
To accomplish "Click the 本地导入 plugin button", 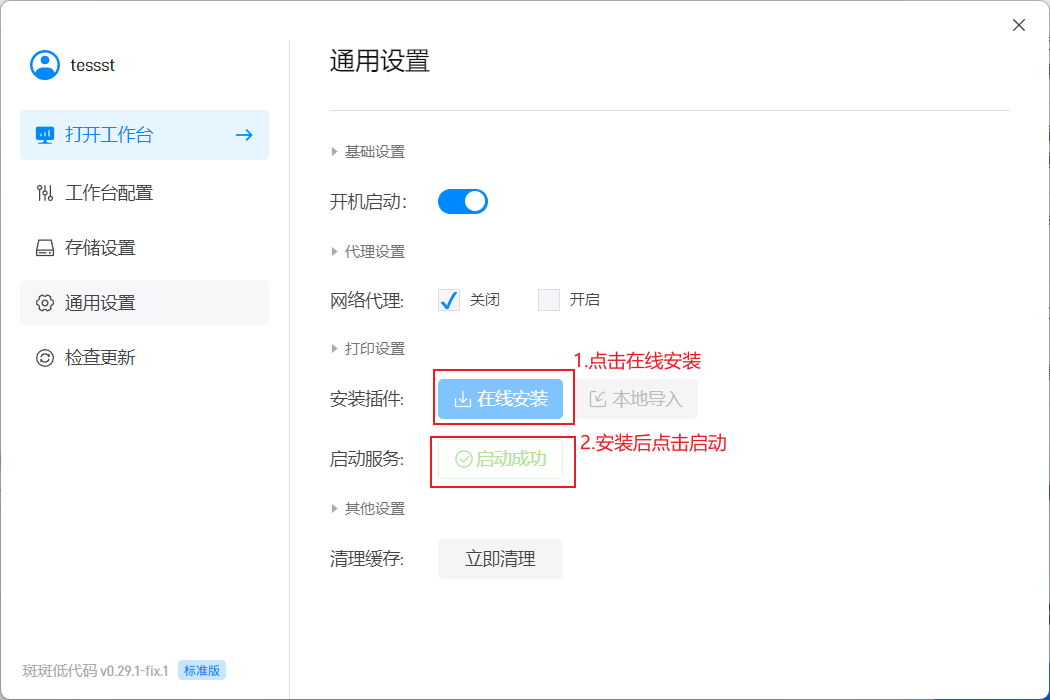I will click(x=636, y=399).
